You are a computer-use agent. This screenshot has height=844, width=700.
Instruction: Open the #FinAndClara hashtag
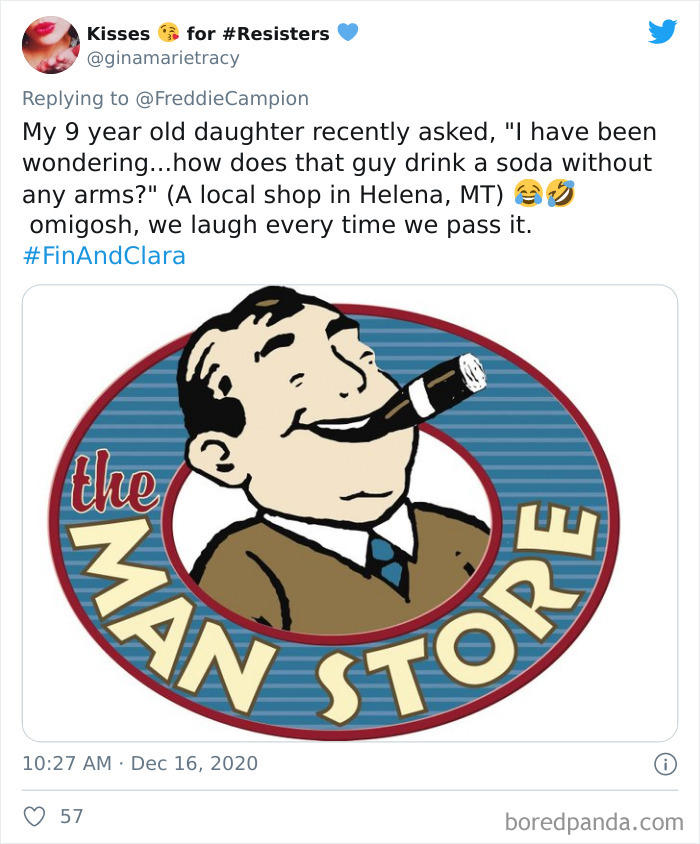pyautogui.click(x=103, y=256)
